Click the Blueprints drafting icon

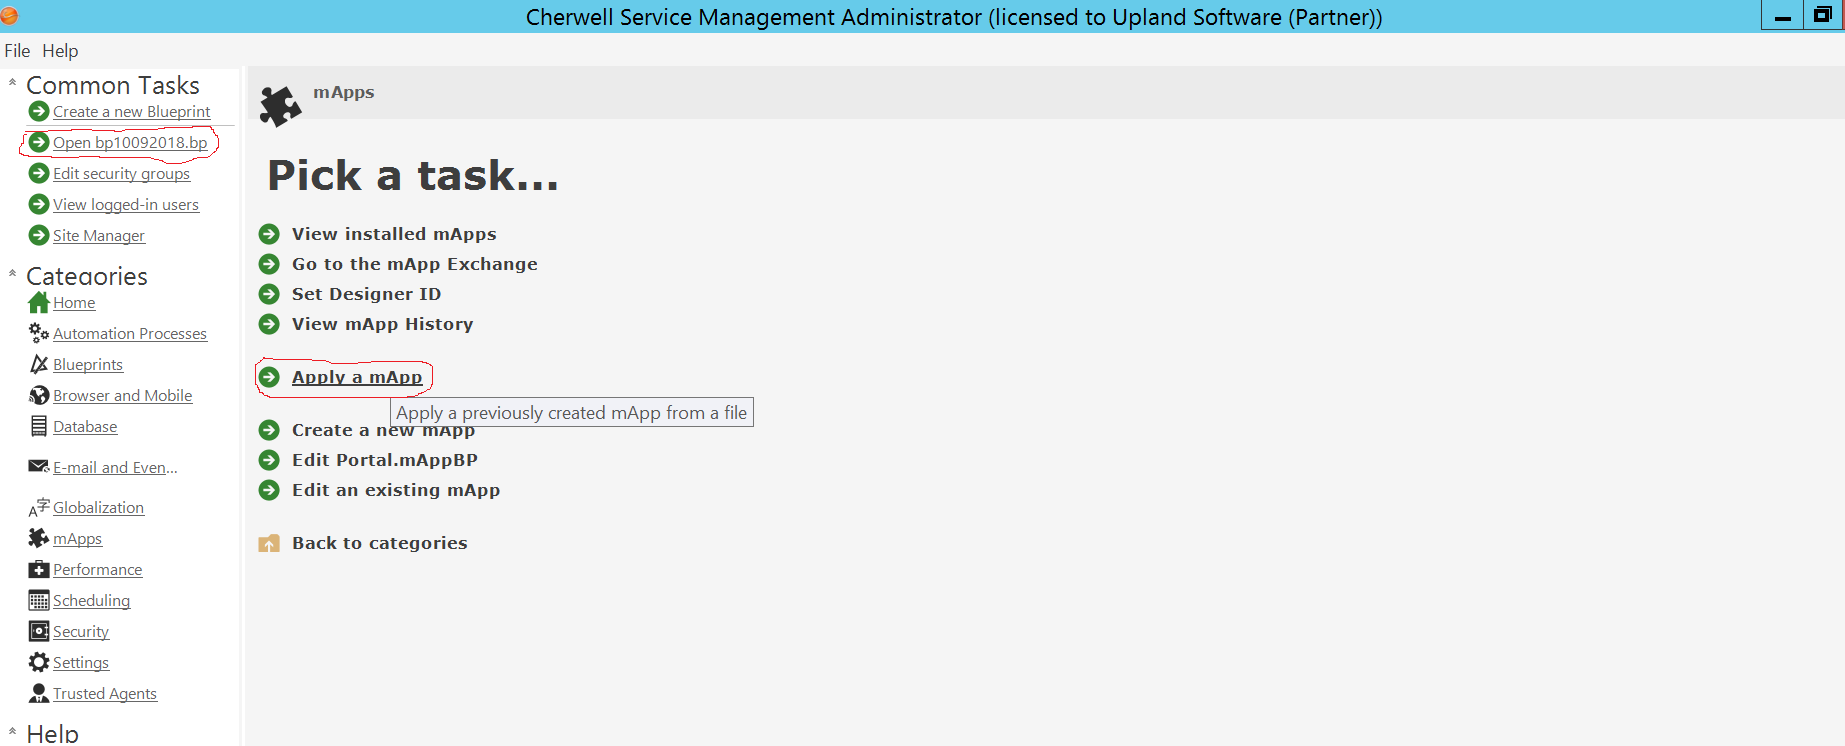click(x=39, y=364)
